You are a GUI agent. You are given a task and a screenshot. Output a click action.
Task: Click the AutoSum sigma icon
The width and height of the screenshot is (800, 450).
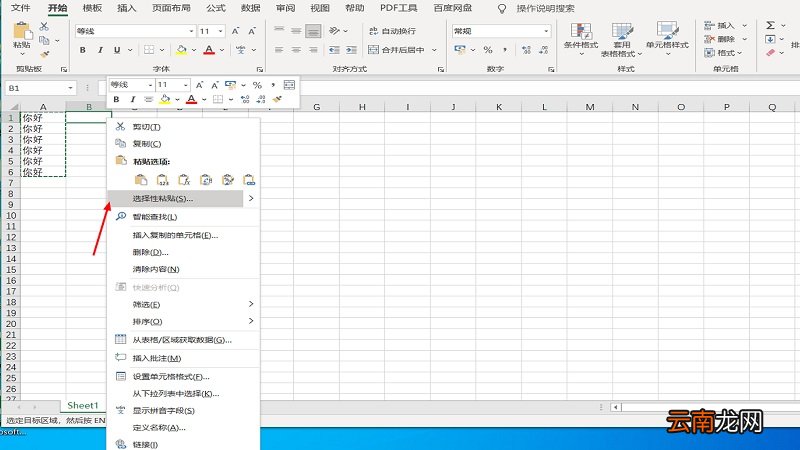click(770, 25)
